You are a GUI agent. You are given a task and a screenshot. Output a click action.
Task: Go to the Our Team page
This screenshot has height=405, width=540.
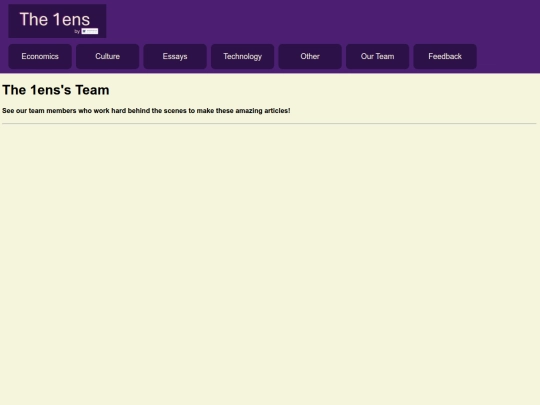[377, 56]
